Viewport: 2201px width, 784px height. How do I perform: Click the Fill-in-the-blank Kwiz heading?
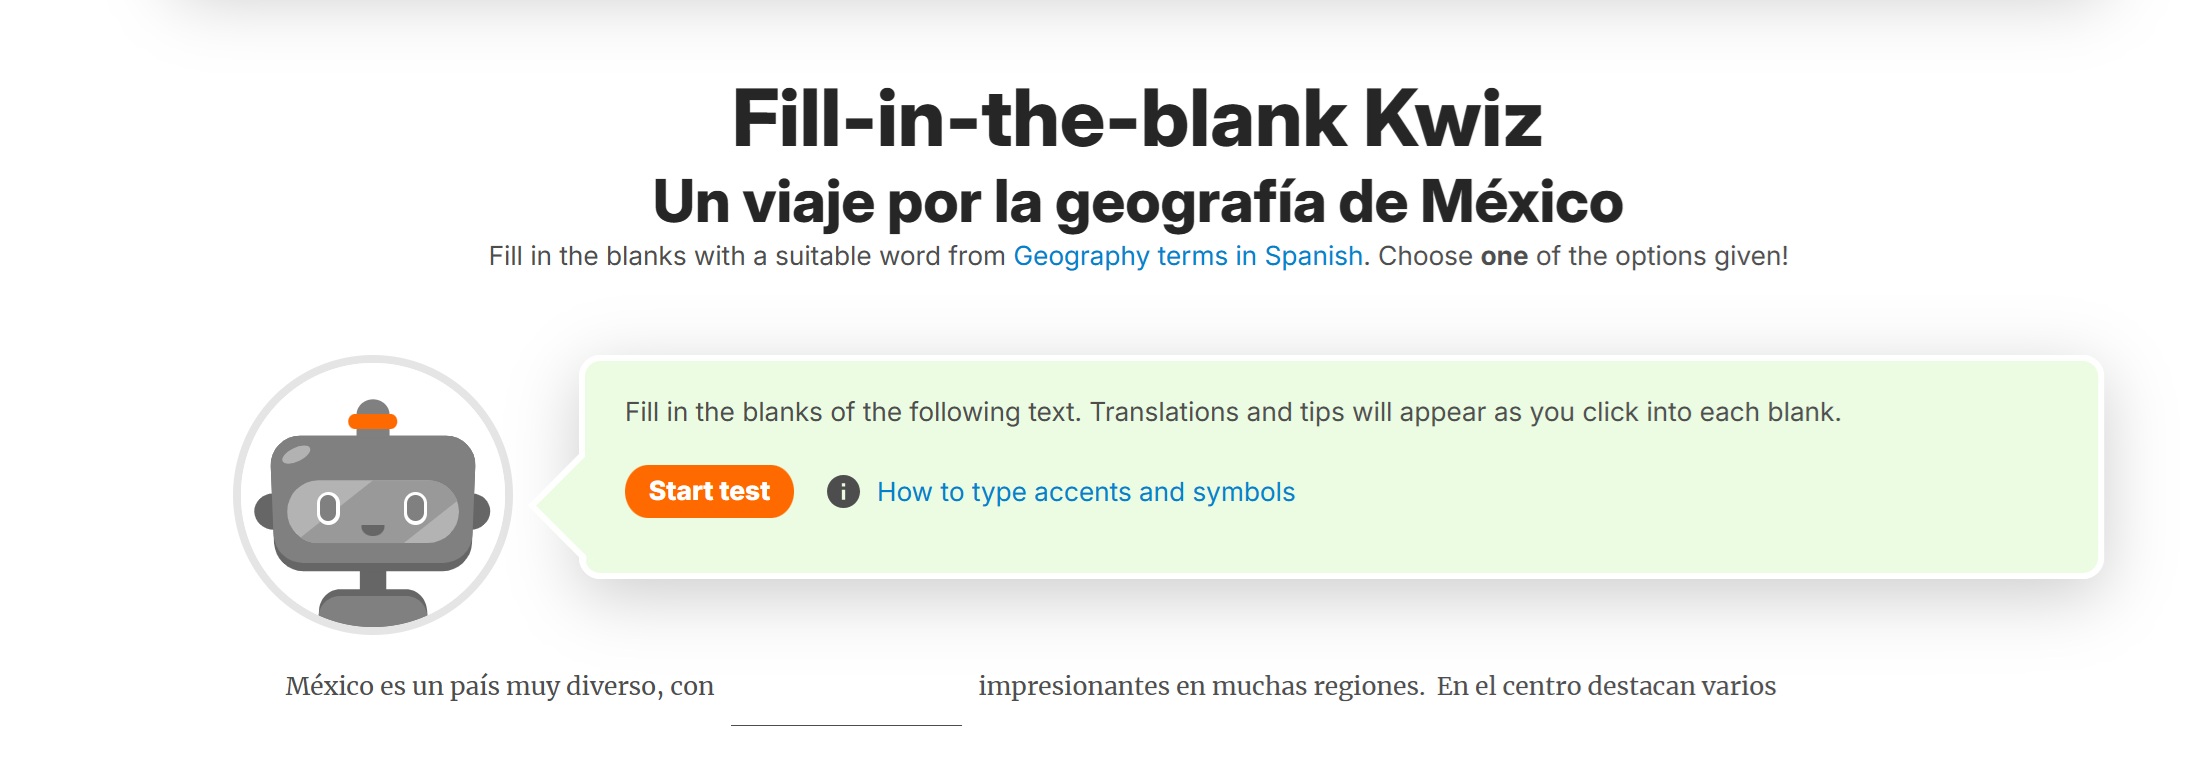[x=1137, y=119]
